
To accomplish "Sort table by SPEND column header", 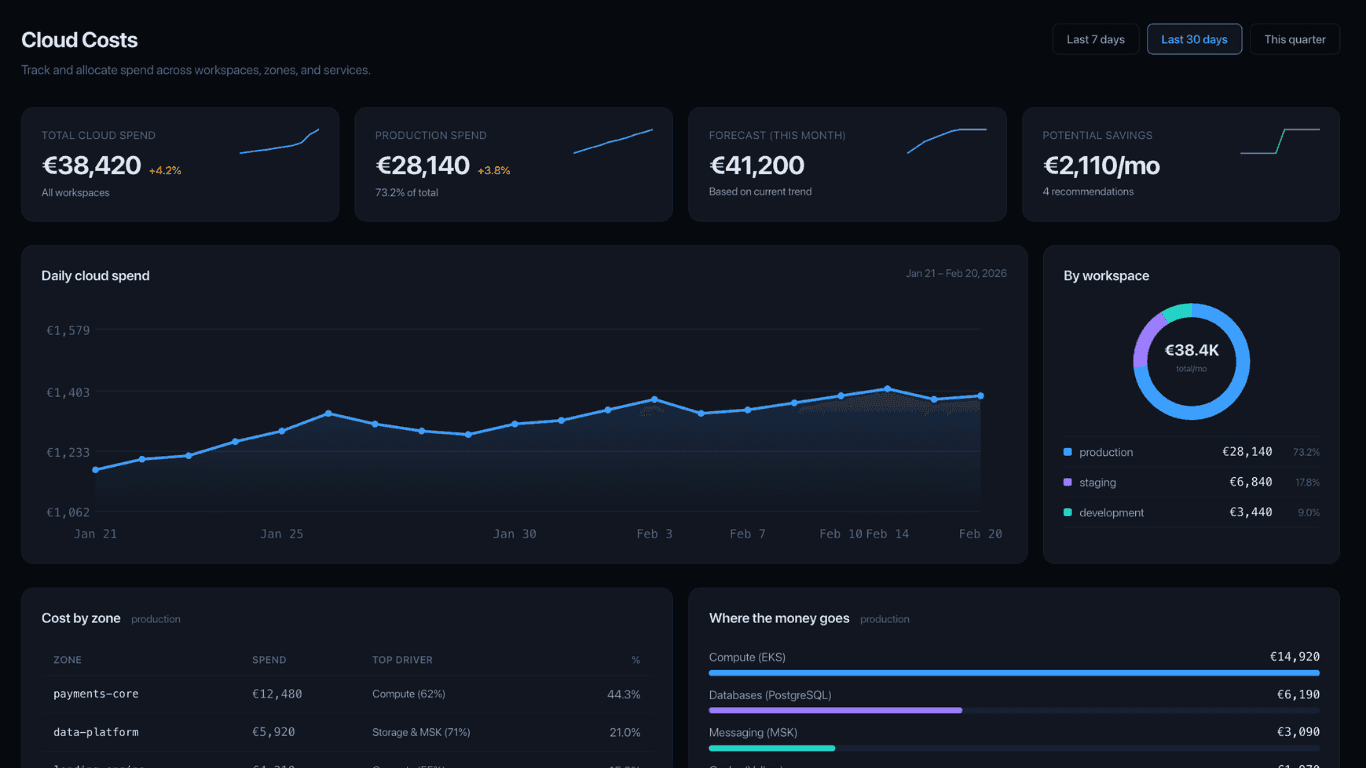I will coord(269,660).
